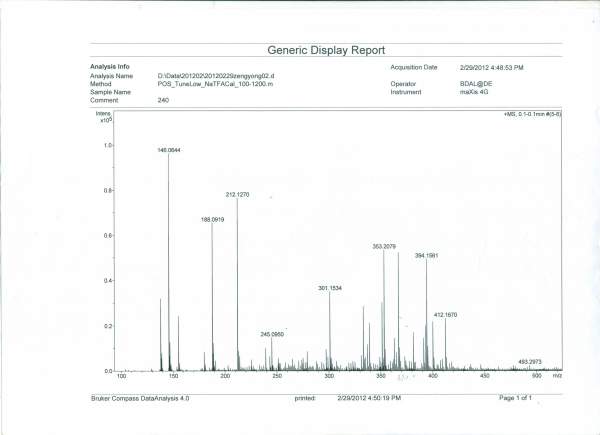Click the 'Comment' label
The width and height of the screenshot is (600, 435).
(x=104, y=100)
